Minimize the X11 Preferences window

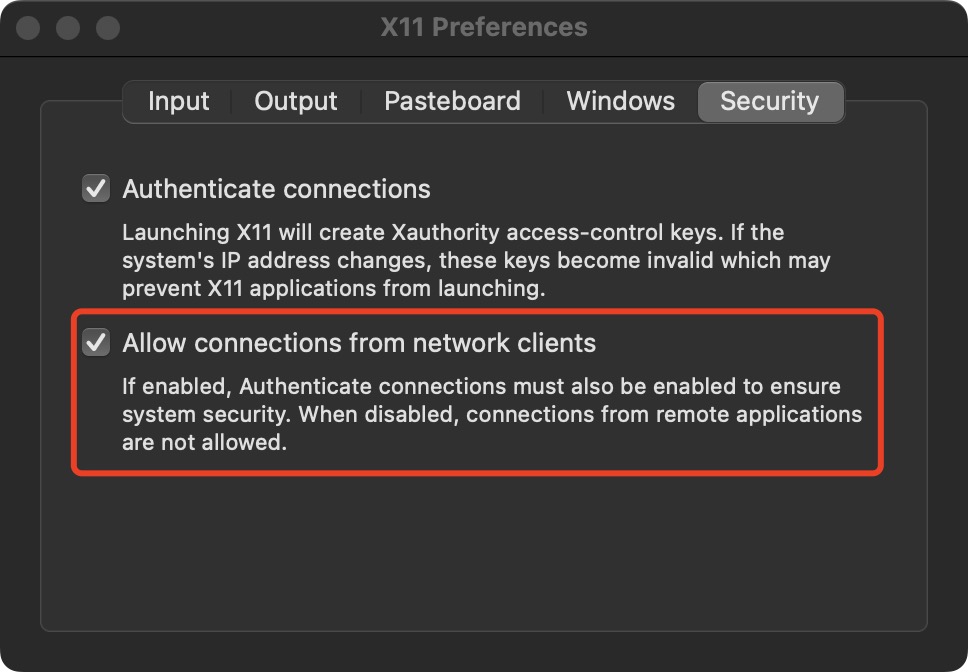68,27
